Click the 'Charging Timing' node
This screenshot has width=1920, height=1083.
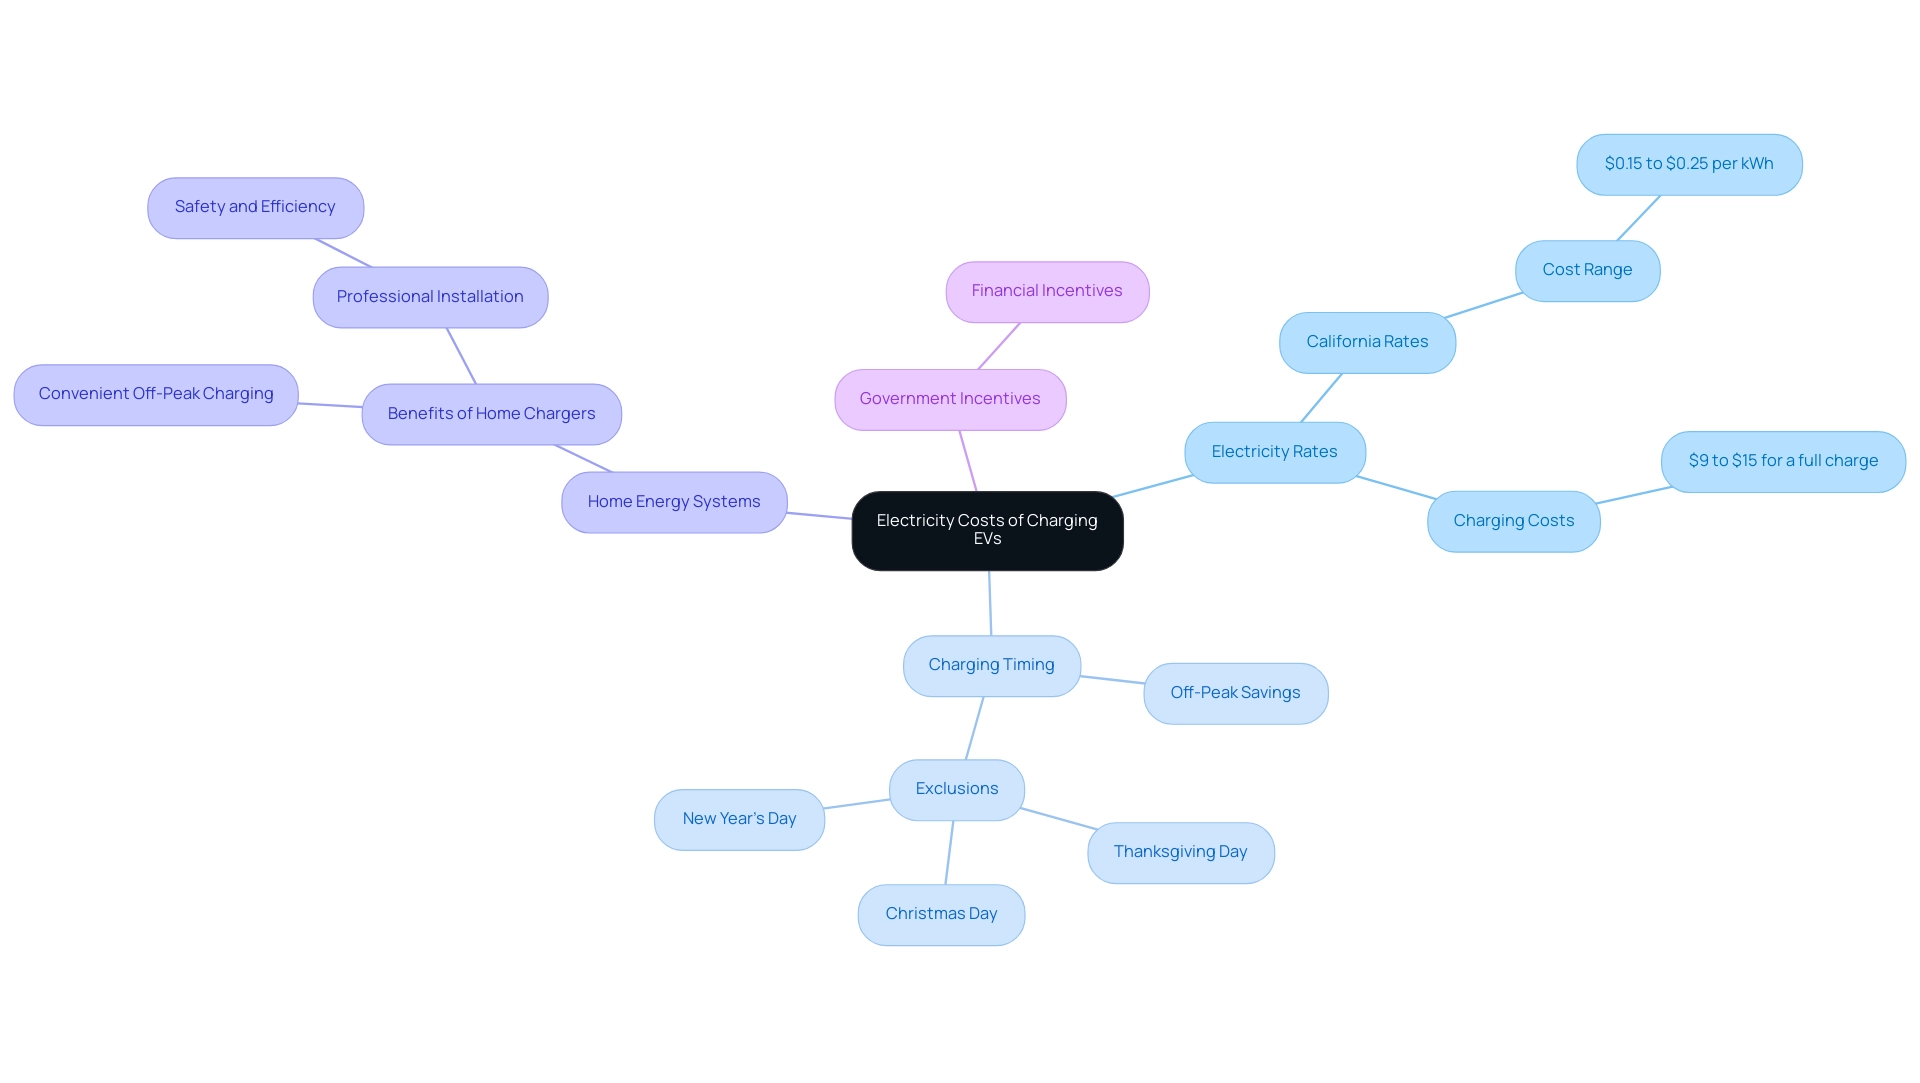(x=992, y=665)
